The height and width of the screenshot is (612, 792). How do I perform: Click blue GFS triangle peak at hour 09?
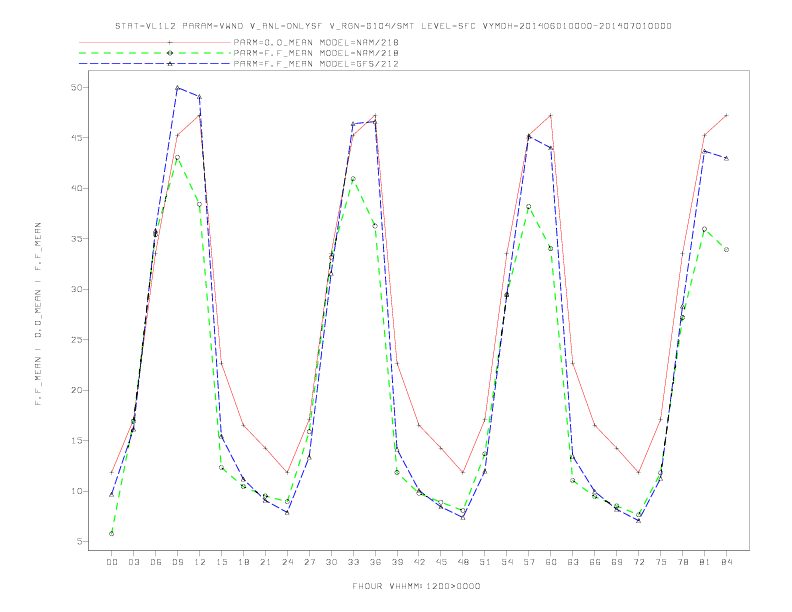point(177,88)
